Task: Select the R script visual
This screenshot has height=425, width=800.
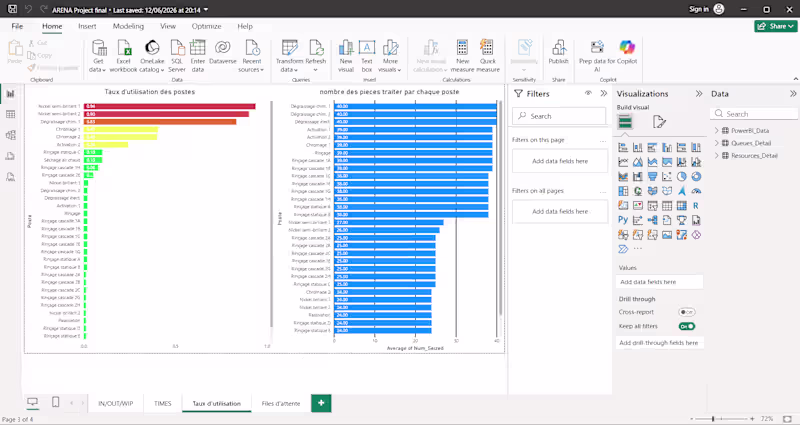Action: 696,206
